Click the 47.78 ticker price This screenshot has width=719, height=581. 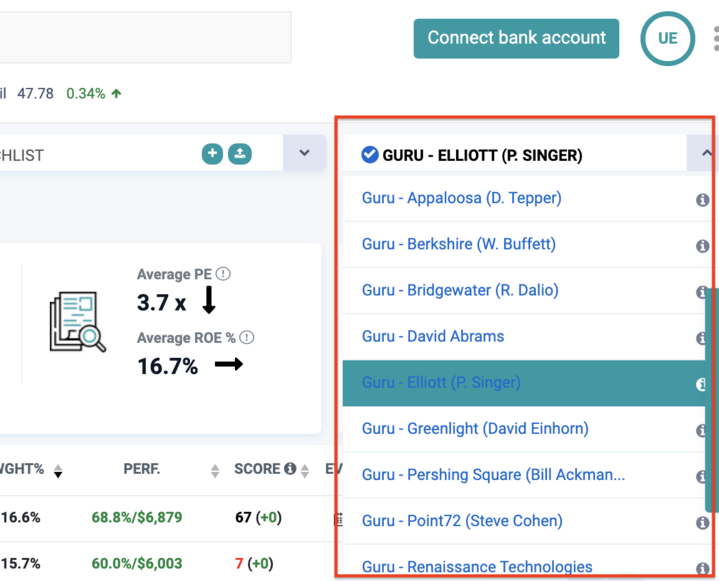[35, 94]
